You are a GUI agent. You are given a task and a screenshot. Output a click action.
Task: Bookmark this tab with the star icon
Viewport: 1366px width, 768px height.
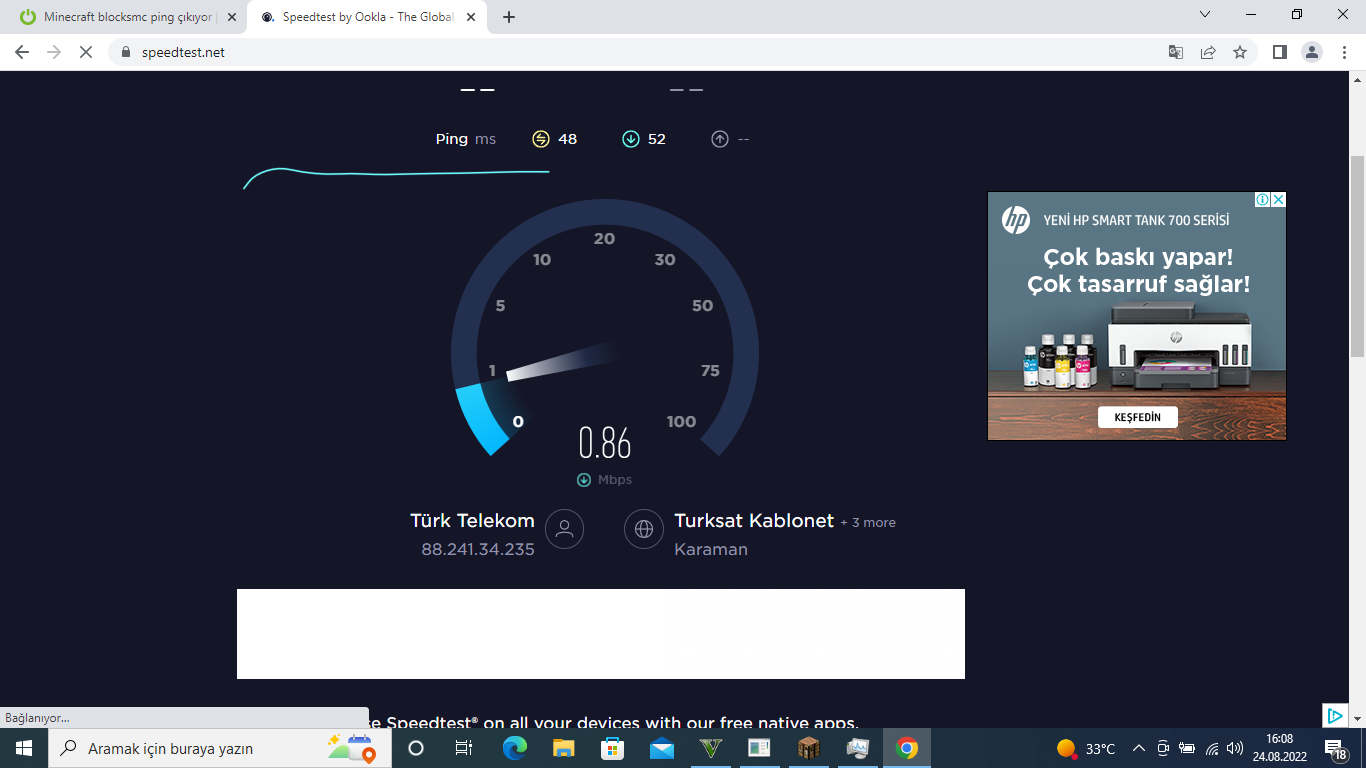1240,52
